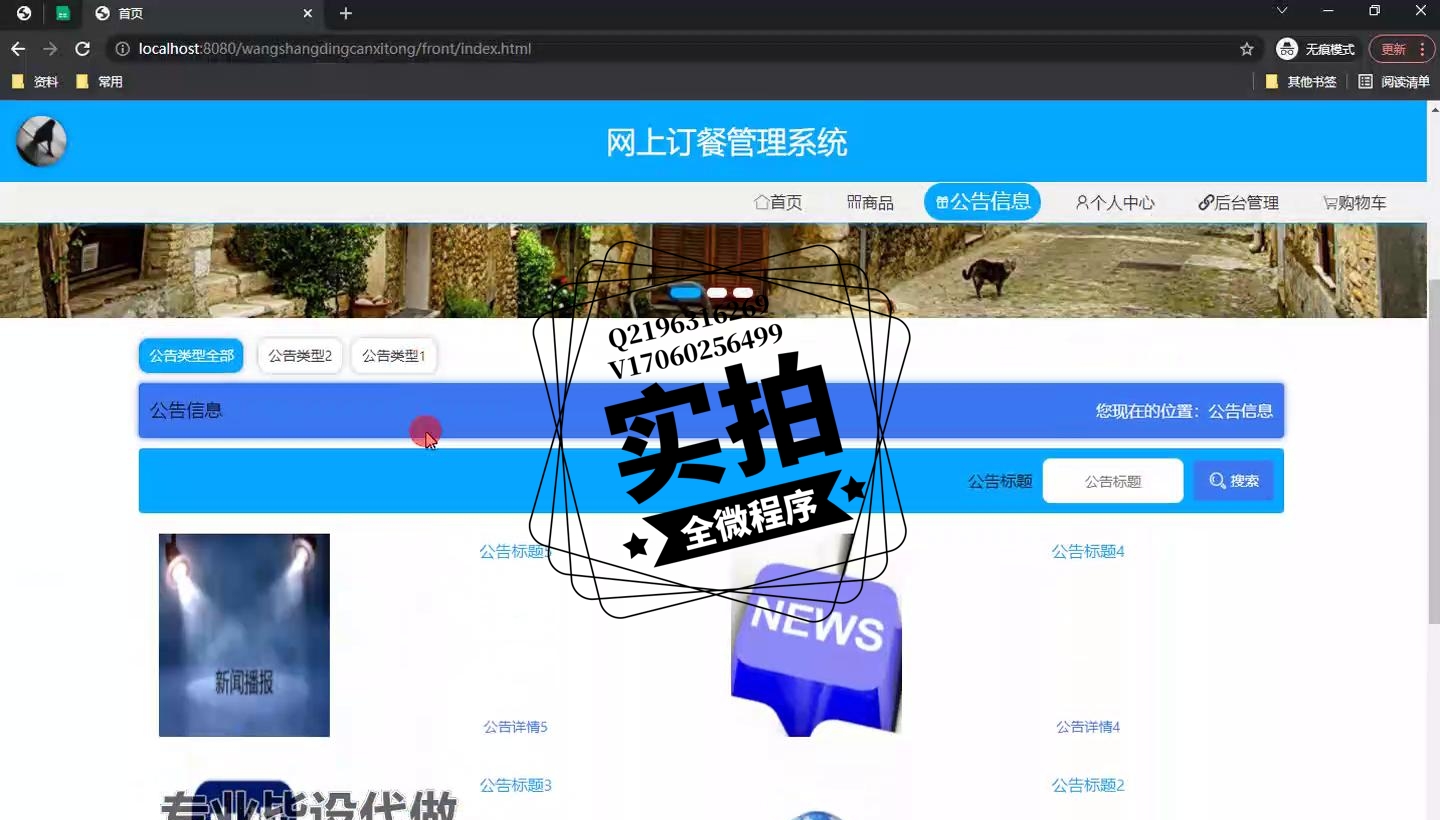The image size is (1440, 820).
Task: Select the 公告信息 navigation item
Action: [982, 202]
